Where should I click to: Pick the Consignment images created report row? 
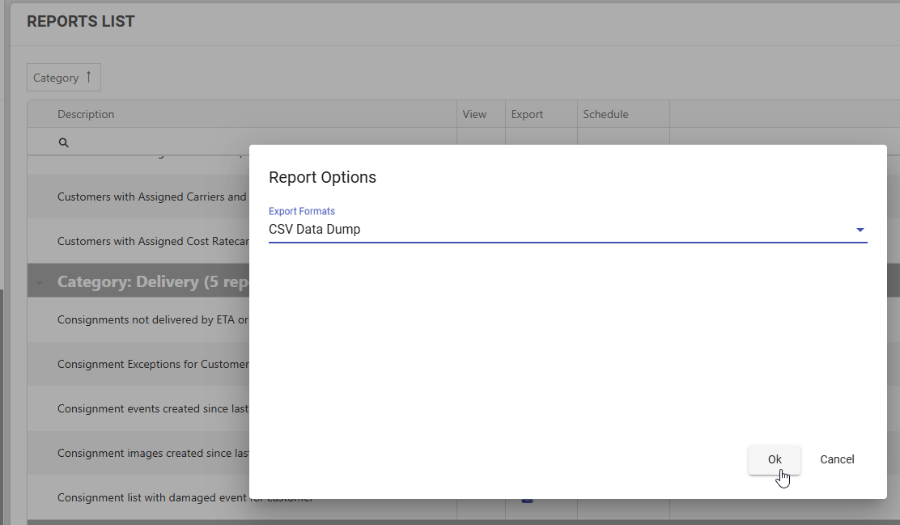click(150, 453)
